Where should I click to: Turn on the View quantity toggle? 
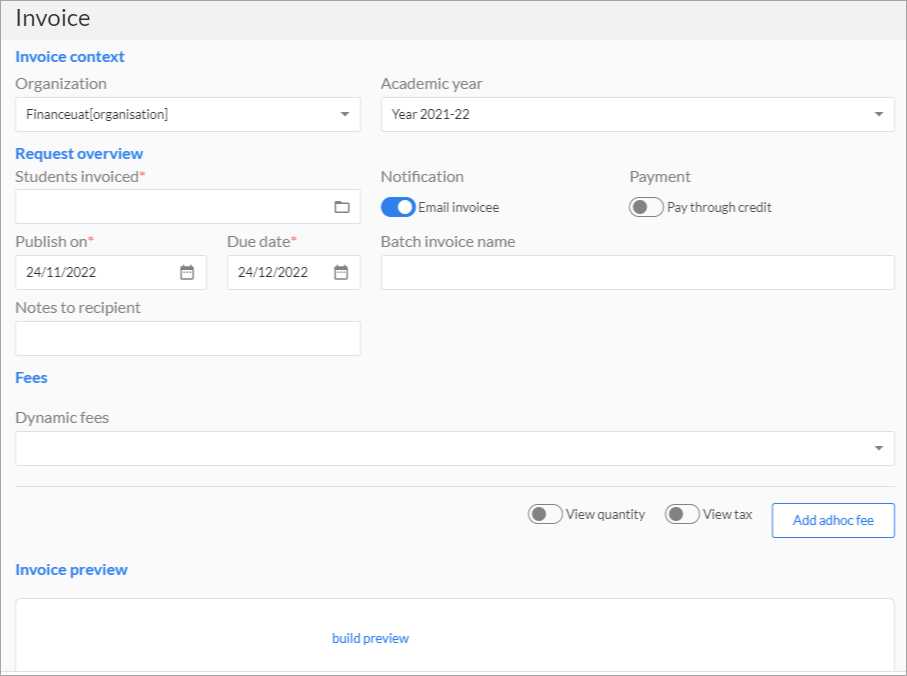(545, 514)
